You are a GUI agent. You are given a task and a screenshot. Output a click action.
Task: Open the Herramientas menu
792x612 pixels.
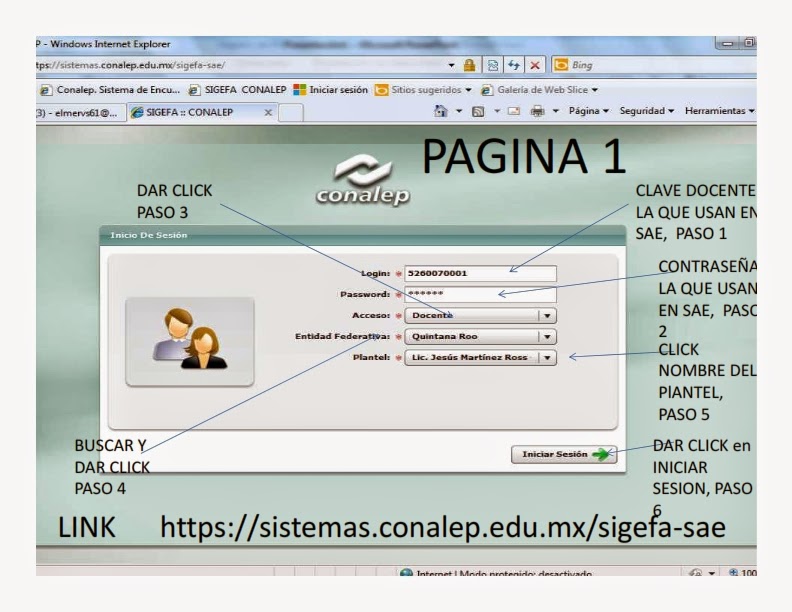(719, 111)
